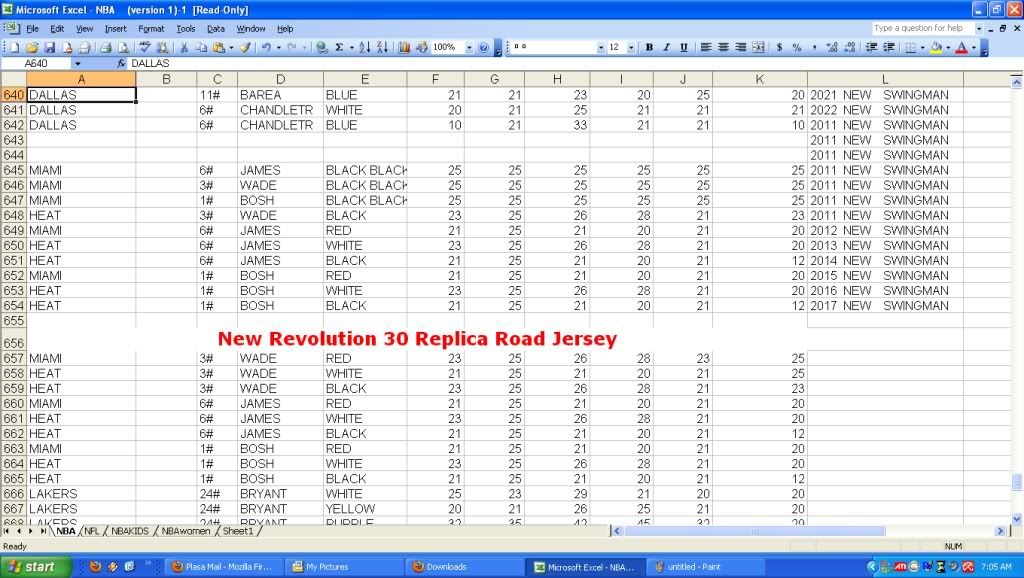The image size is (1024, 578).
Task: Merge and center selected cells
Action: pyautogui.click(x=758, y=47)
